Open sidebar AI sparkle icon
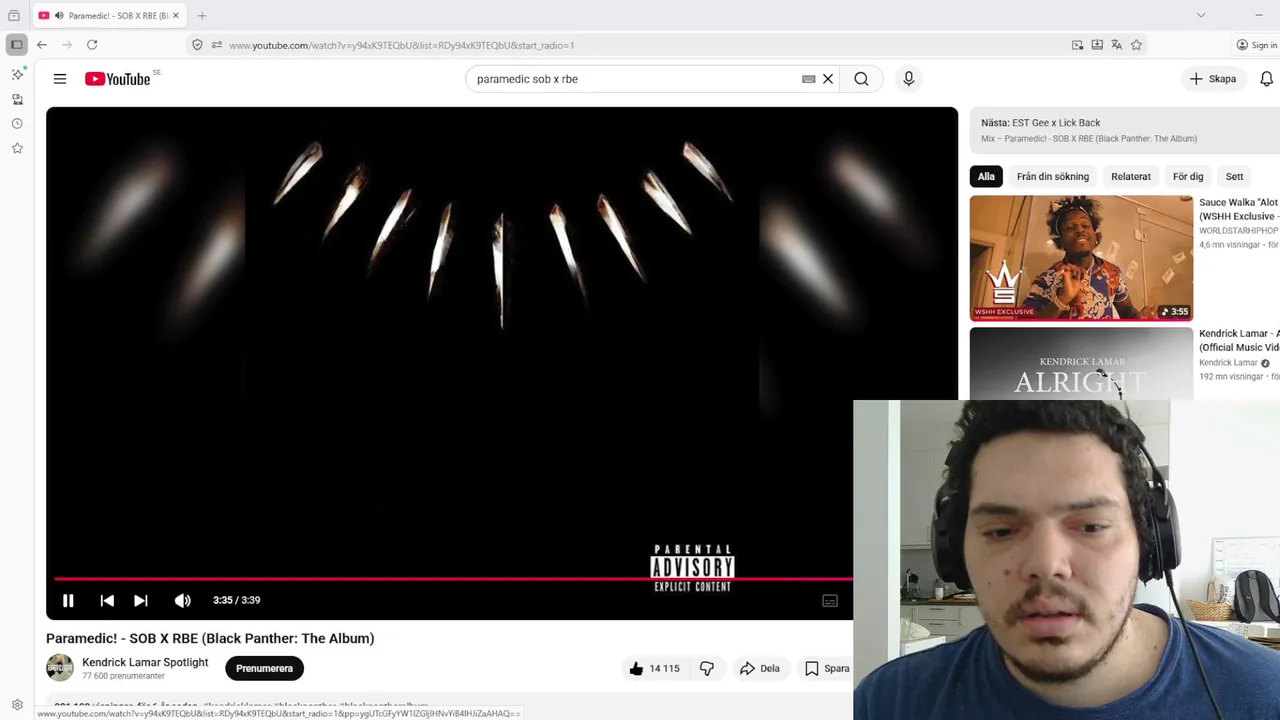Screen dimensions: 1280x720 click(17, 75)
